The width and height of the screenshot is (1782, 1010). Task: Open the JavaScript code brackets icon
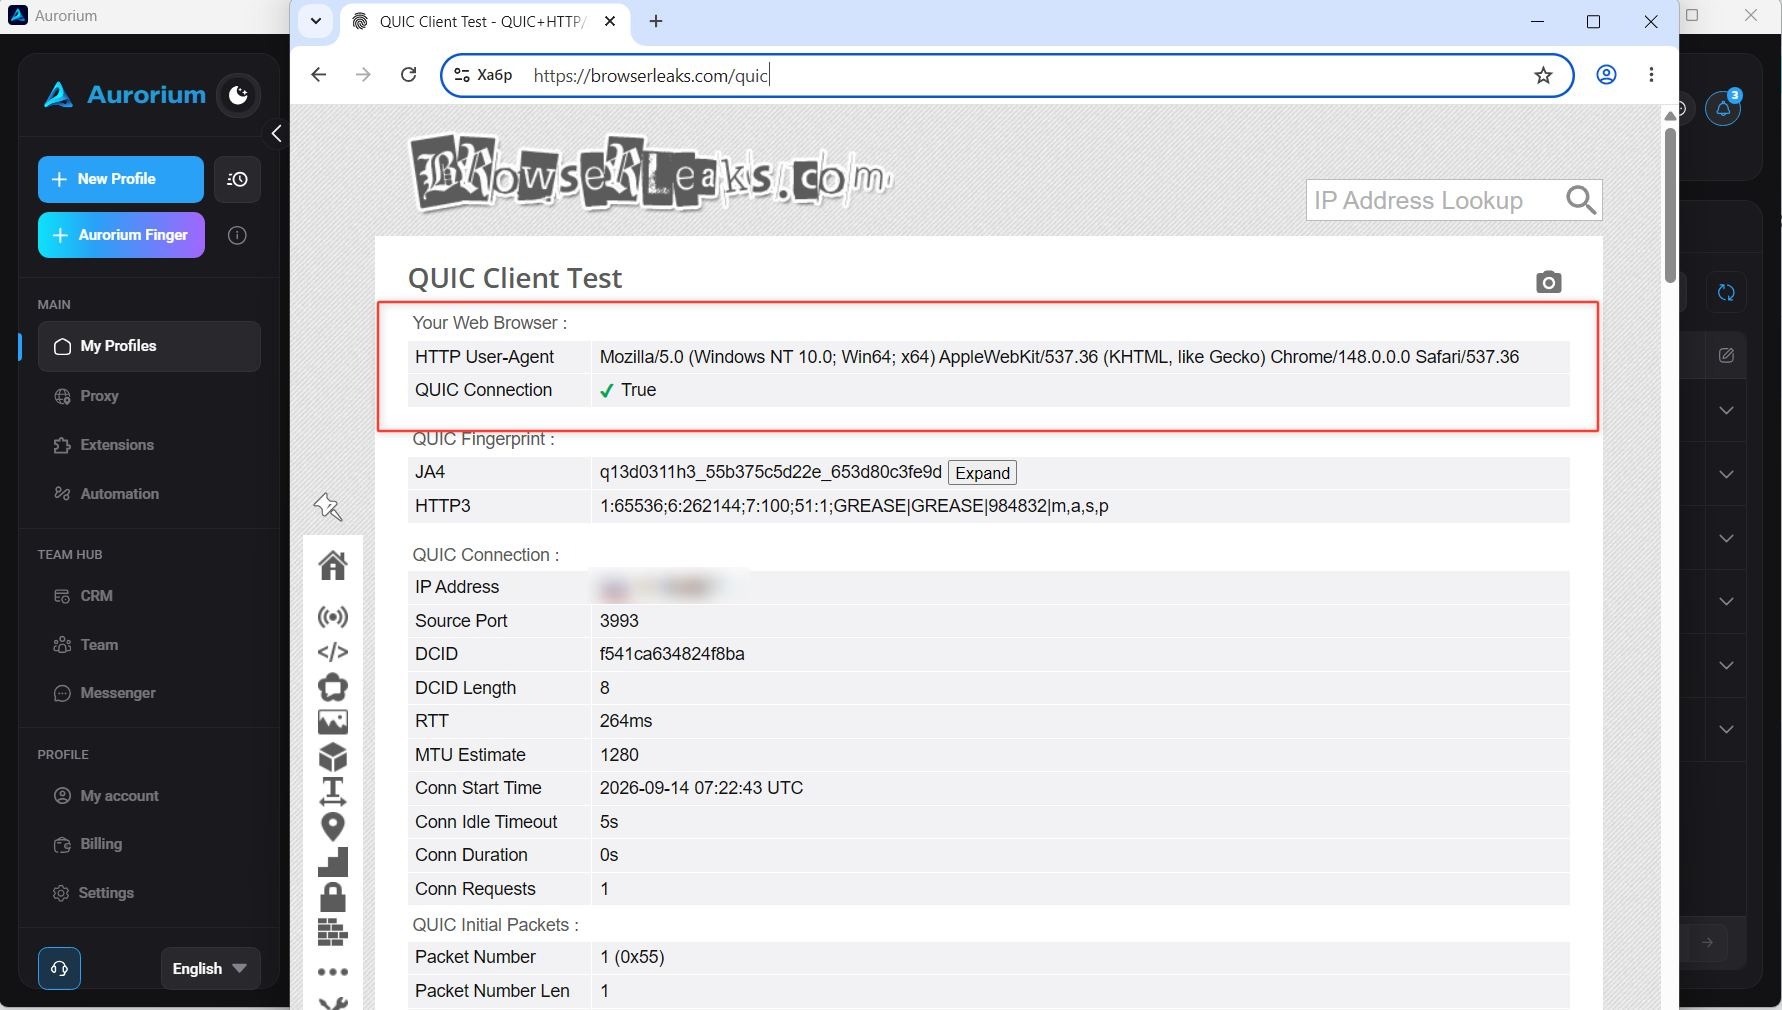(333, 652)
